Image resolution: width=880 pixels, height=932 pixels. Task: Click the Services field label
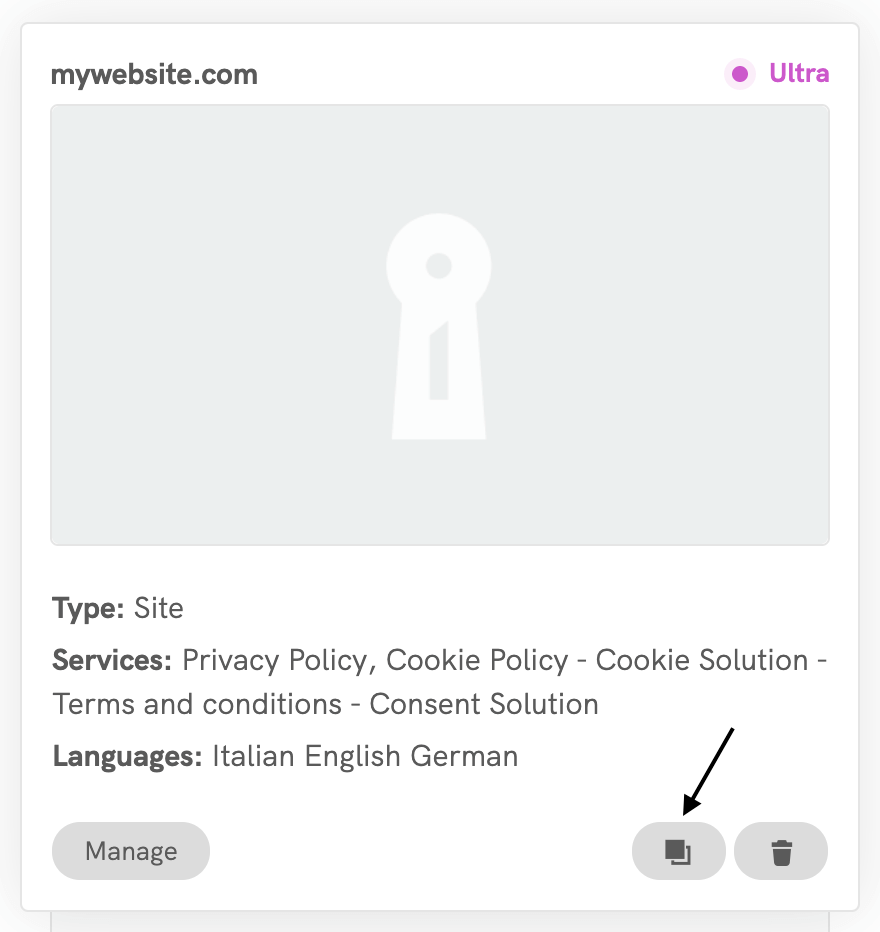click(112, 661)
